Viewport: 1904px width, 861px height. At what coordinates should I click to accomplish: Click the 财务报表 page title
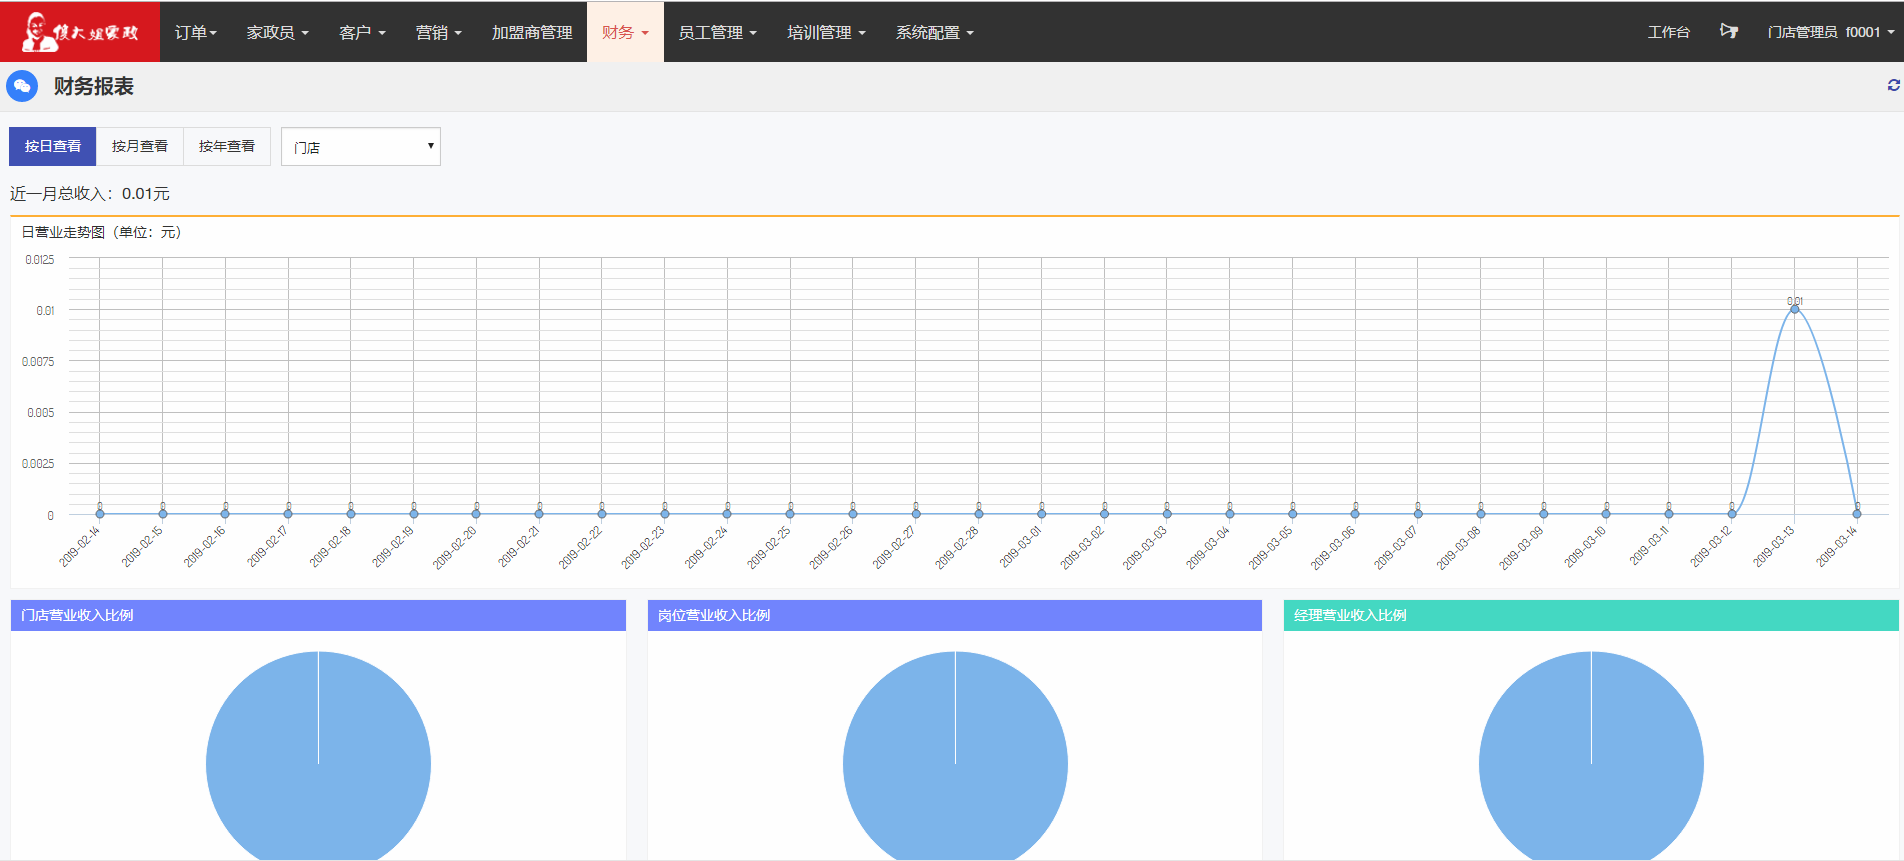tap(94, 86)
